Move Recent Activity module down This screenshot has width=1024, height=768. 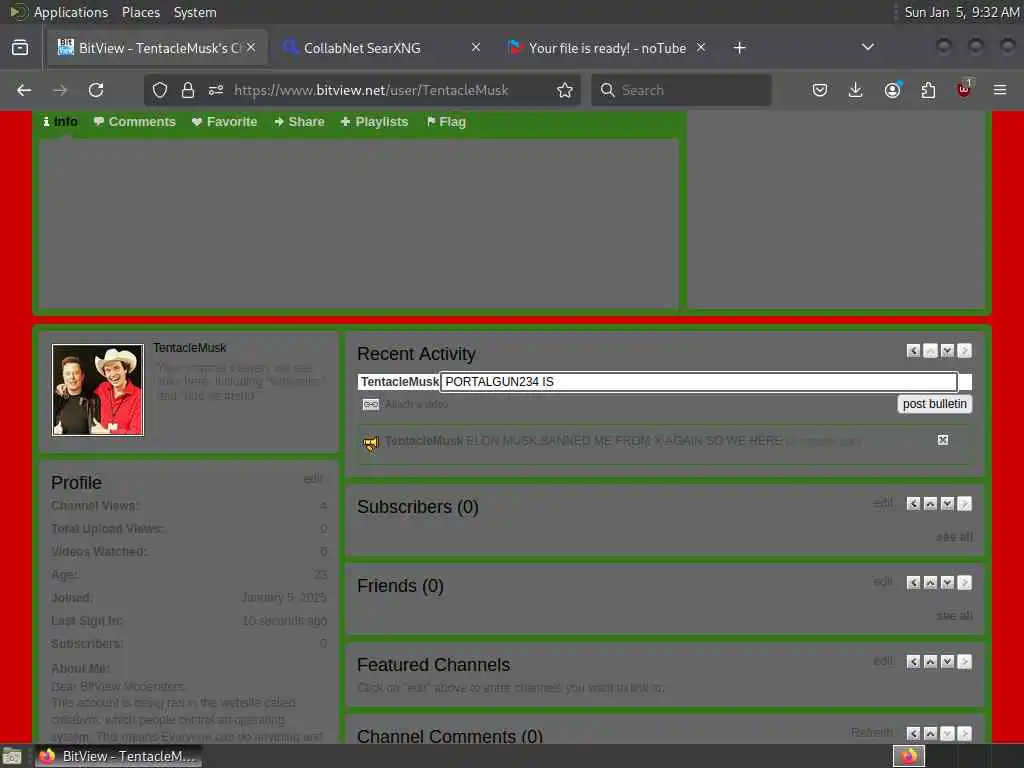(948, 351)
